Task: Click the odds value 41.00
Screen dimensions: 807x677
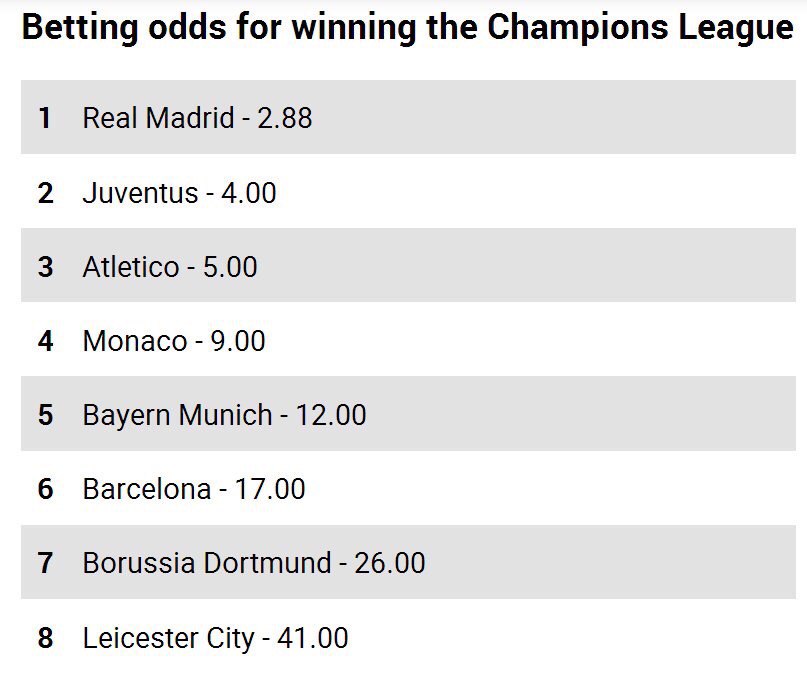Action: (x=313, y=638)
